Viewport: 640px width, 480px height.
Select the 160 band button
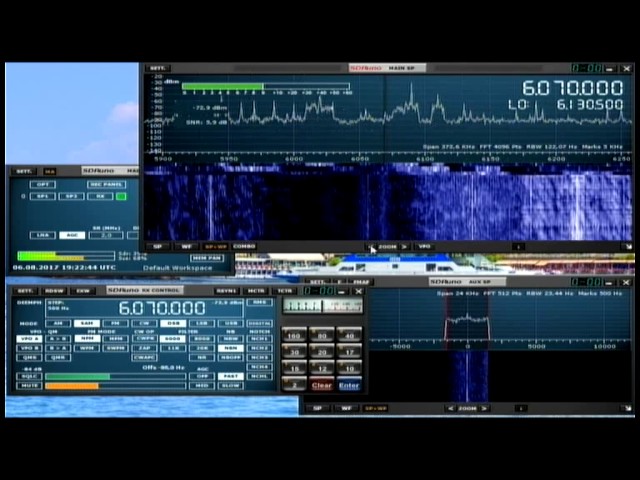(294, 335)
